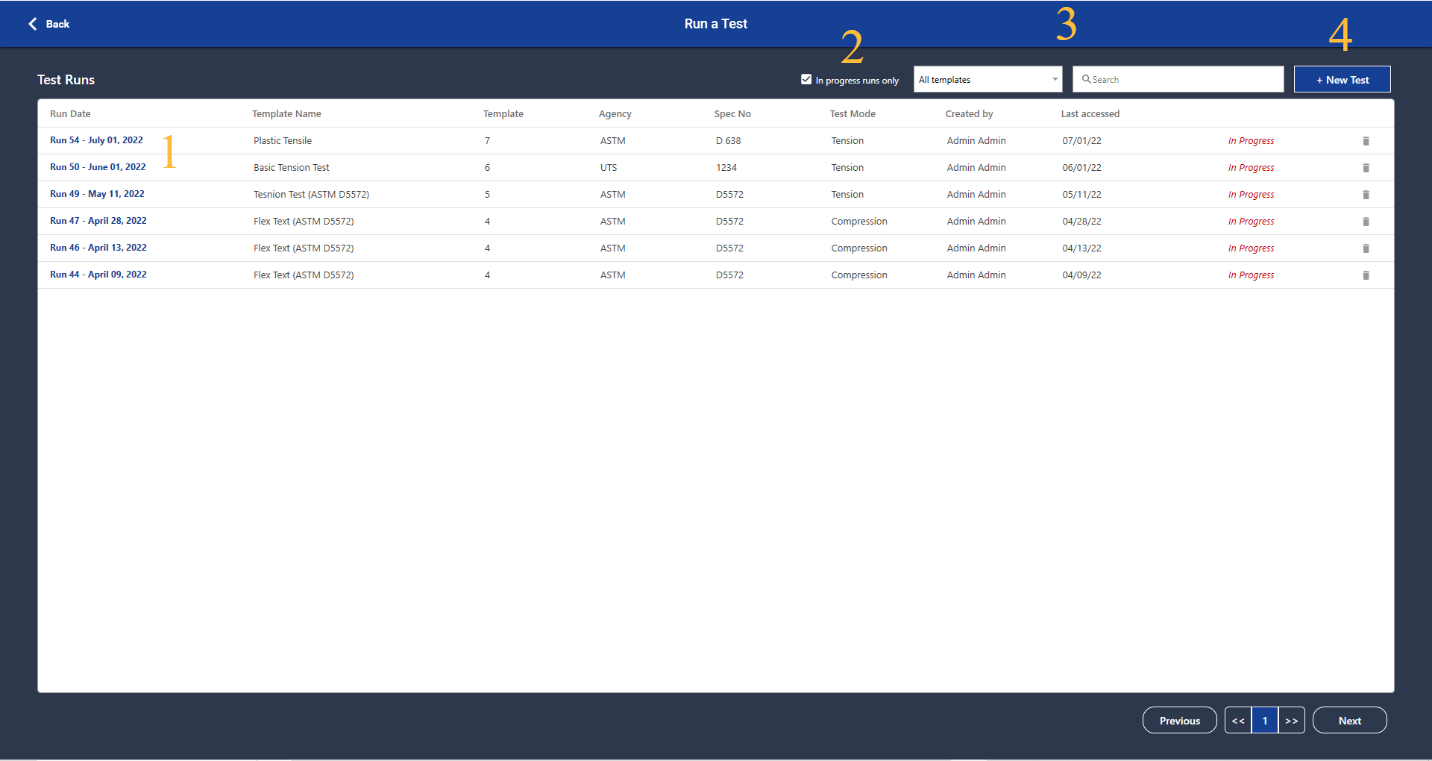Click the In Progress status for Run 44
The height and width of the screenshot is (761, 1432).
click(x=1251, y=275)
